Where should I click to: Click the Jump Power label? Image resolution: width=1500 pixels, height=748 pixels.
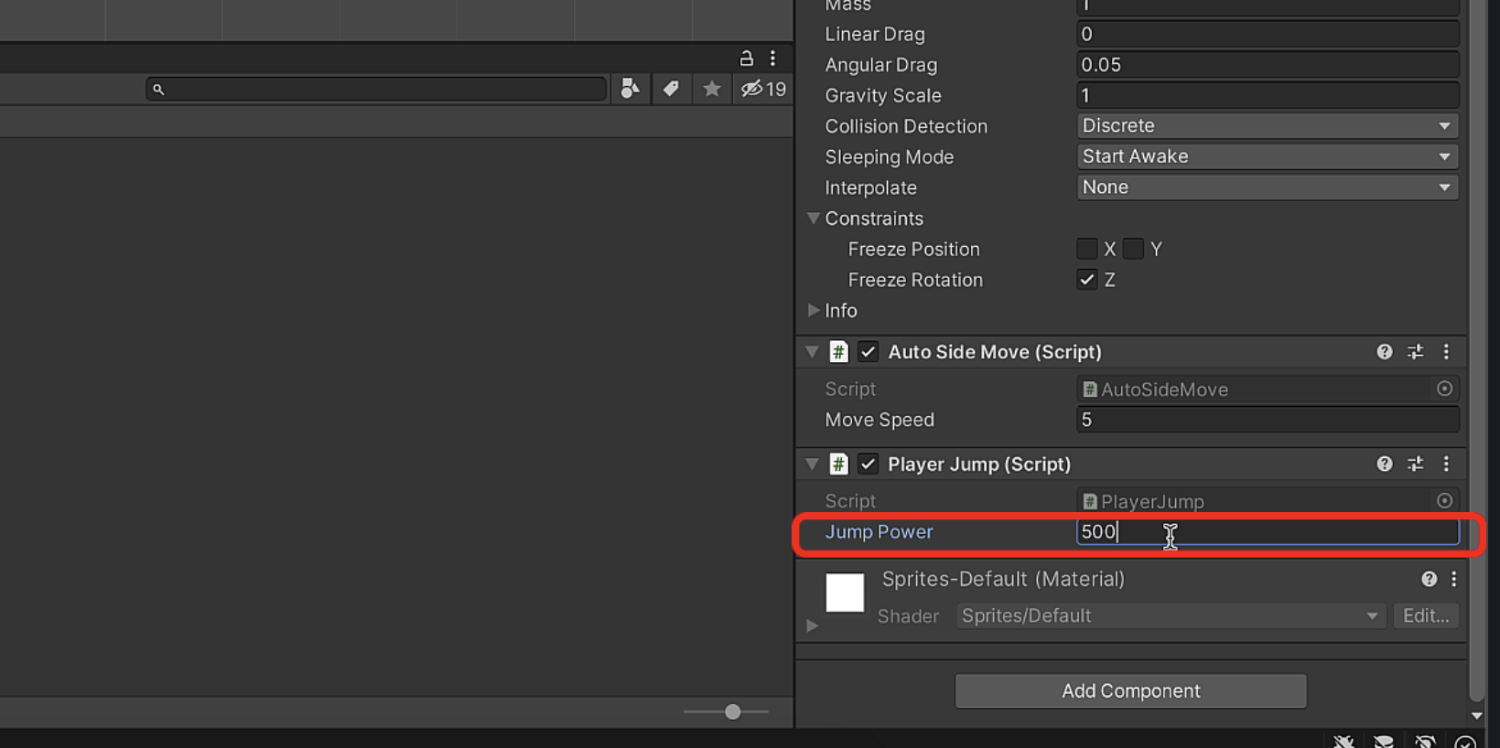coord(879,532)
